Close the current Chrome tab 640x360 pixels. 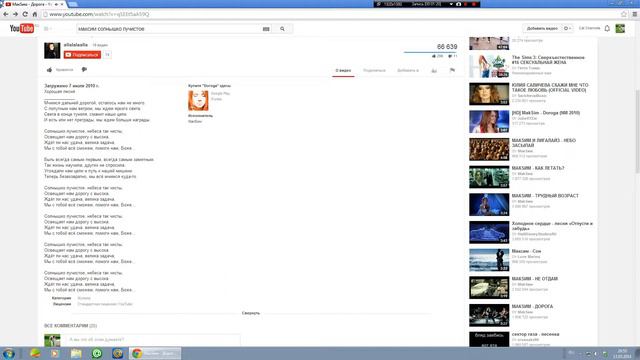point(62,4)
